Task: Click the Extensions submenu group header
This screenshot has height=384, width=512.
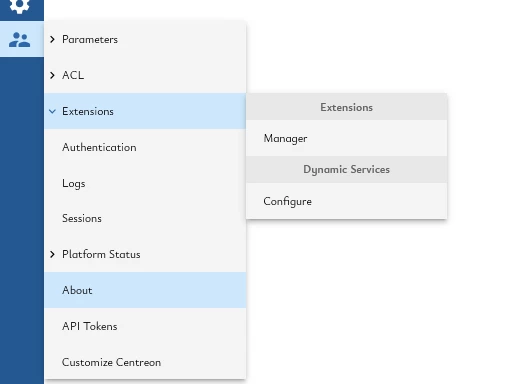Action: [x=347, y=107]
